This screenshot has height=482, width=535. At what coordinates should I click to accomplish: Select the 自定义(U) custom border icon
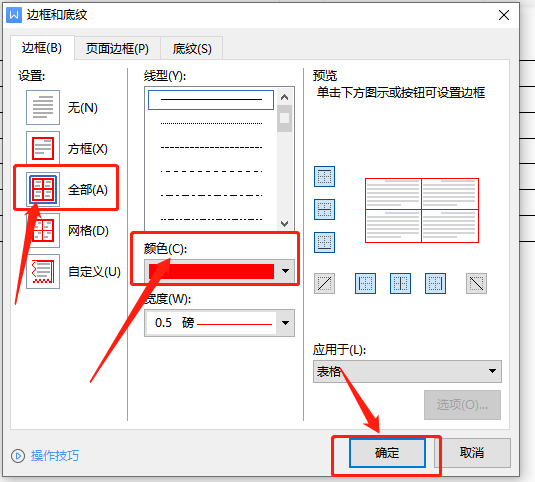(x=43, y=272)
